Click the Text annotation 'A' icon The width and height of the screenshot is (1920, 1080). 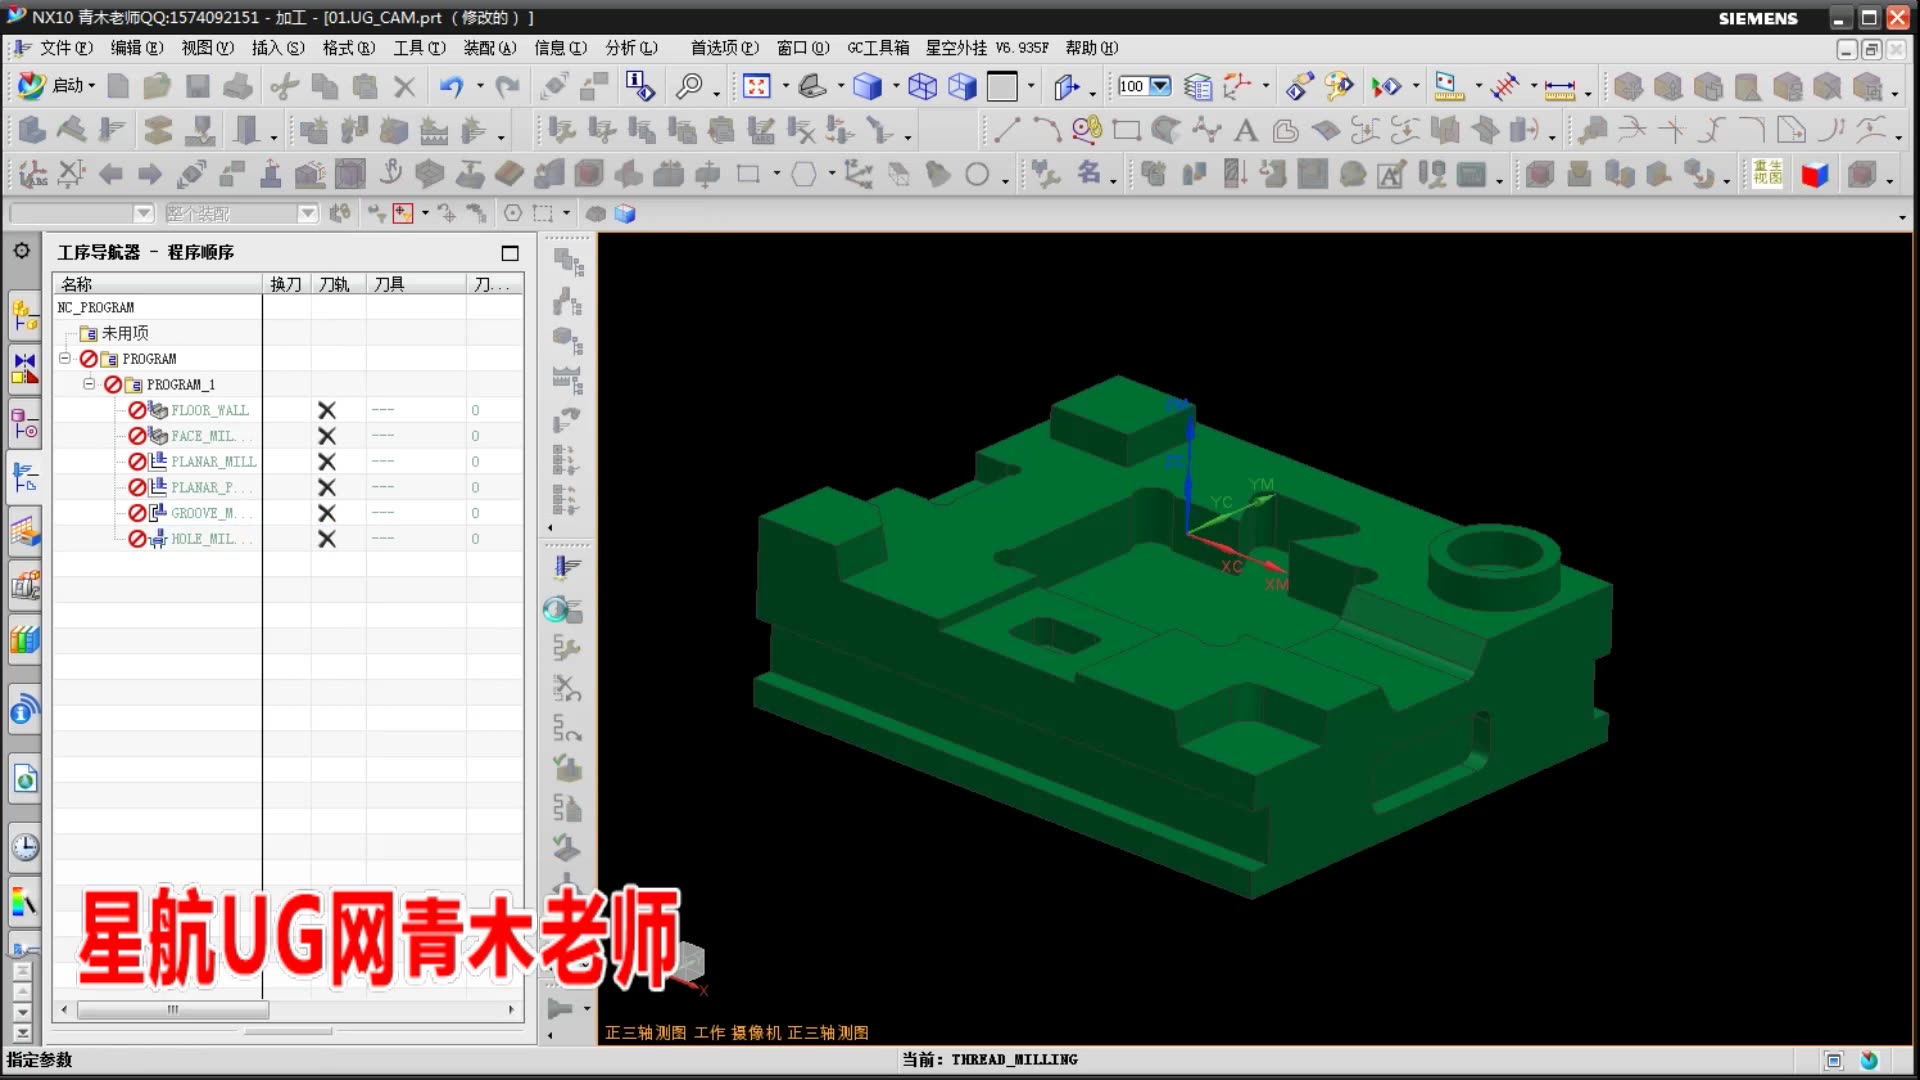click(x=1245, y=130)
